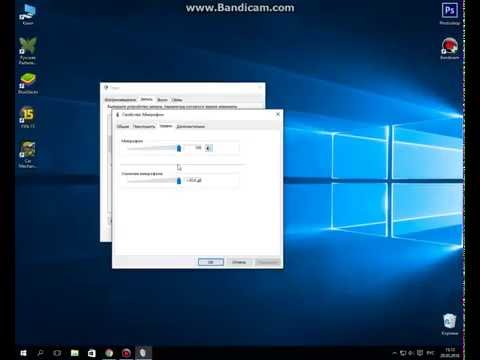Image resolution: width=480 pixels, height=360 pixels.
Task: Click the Windows Start button
Action: pyautogui.click(x=23, y=353)
